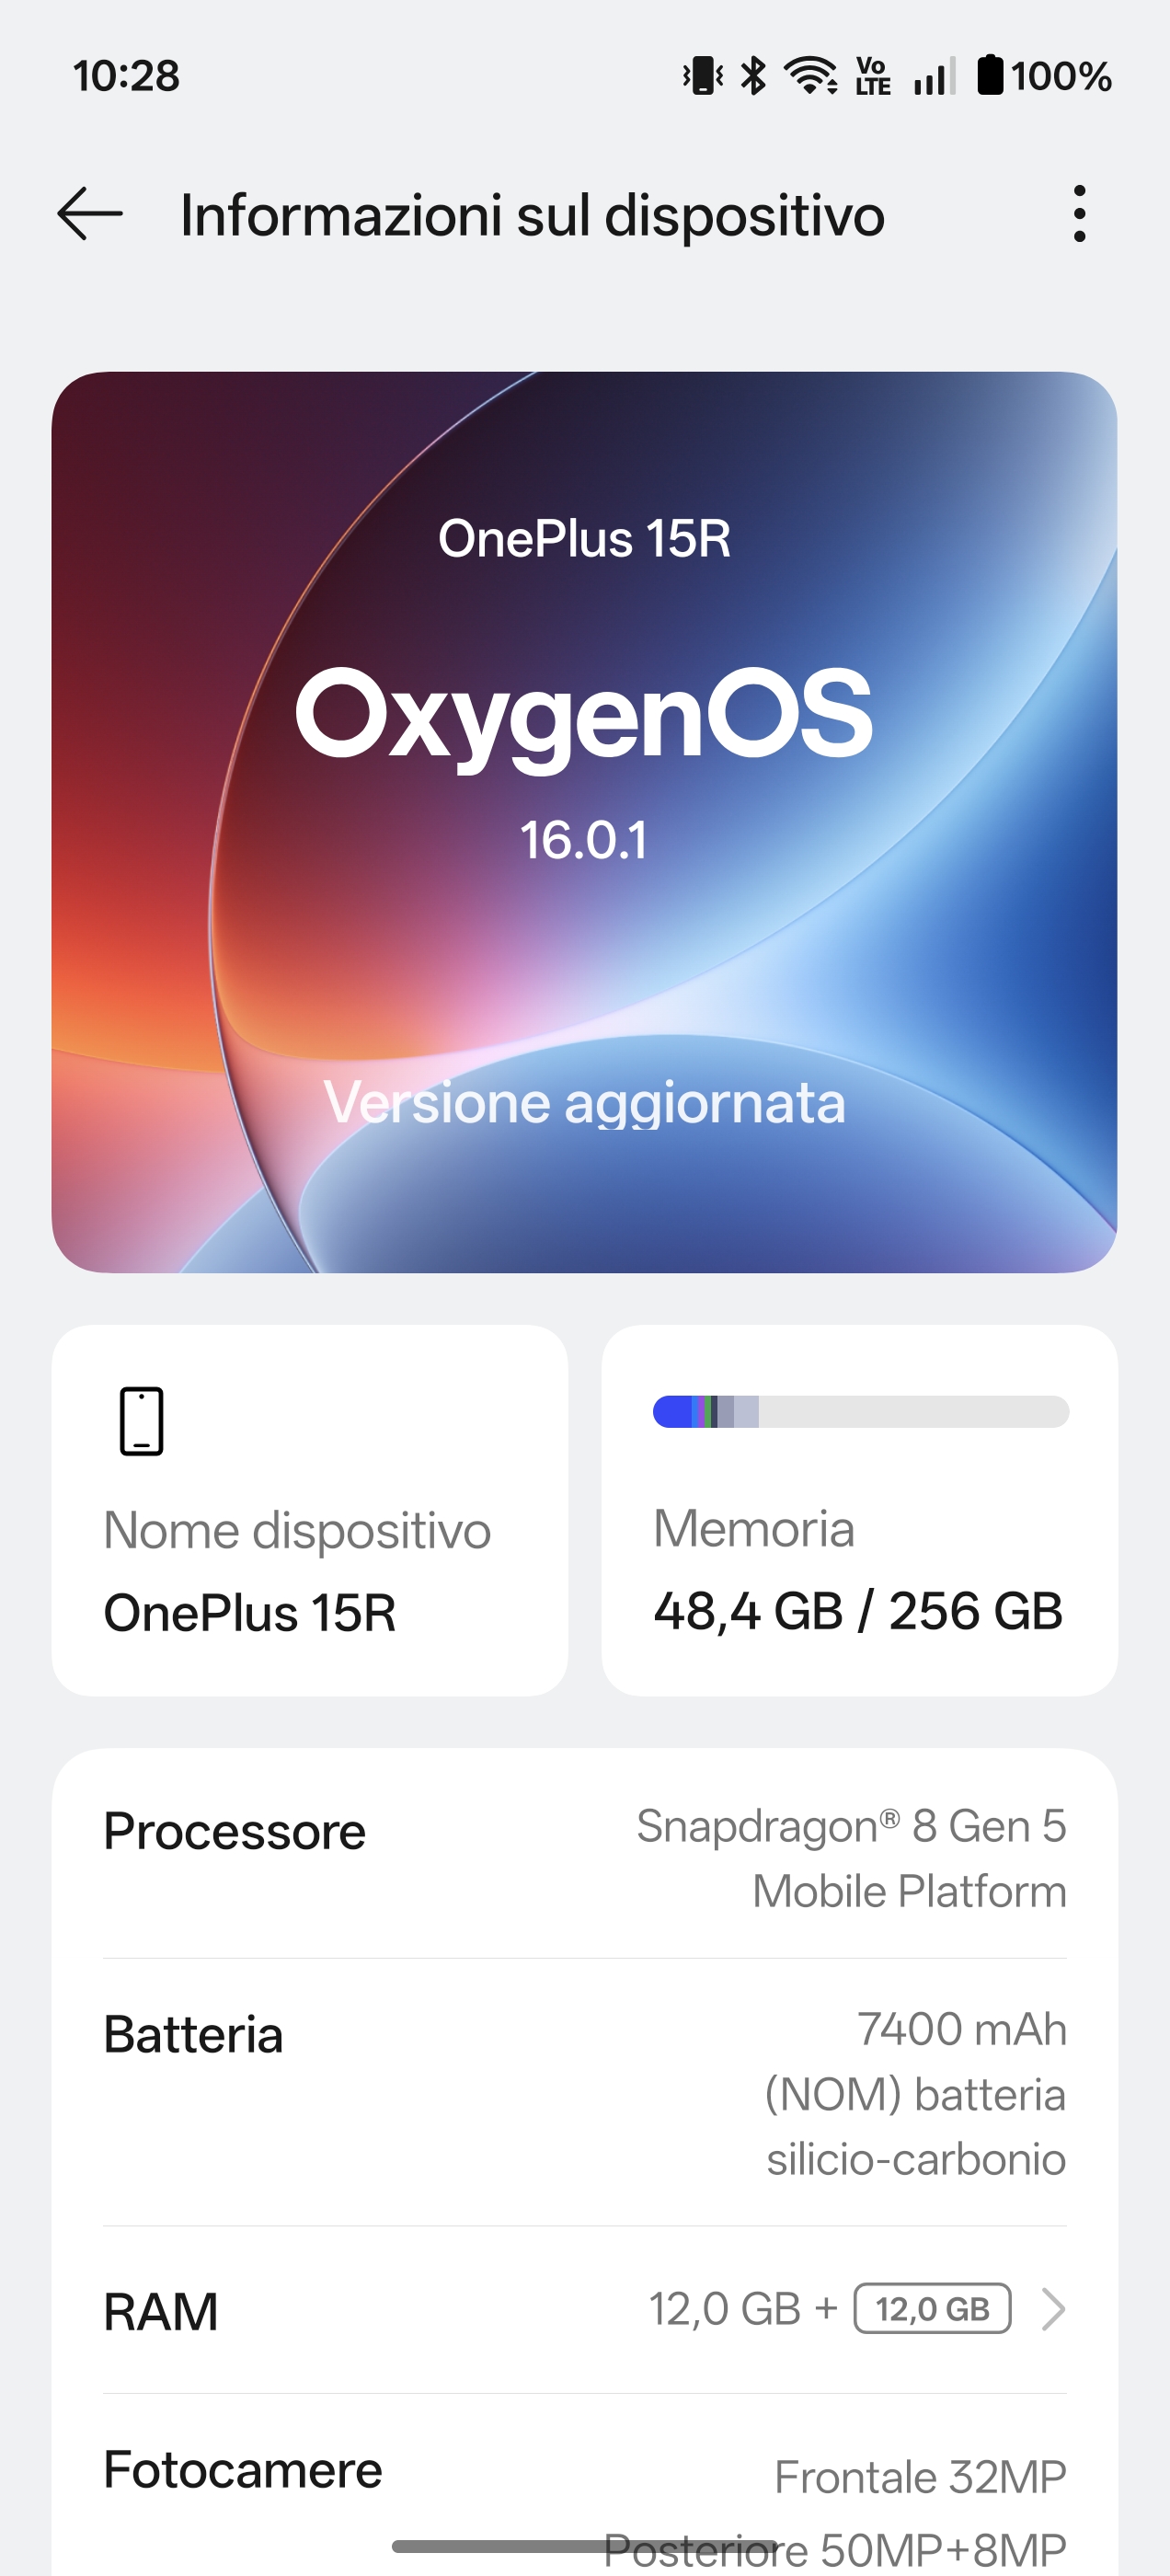Tap the Wi-Fi status icon
Viewport: 1170px width, 2576px height.
point(810,76)
